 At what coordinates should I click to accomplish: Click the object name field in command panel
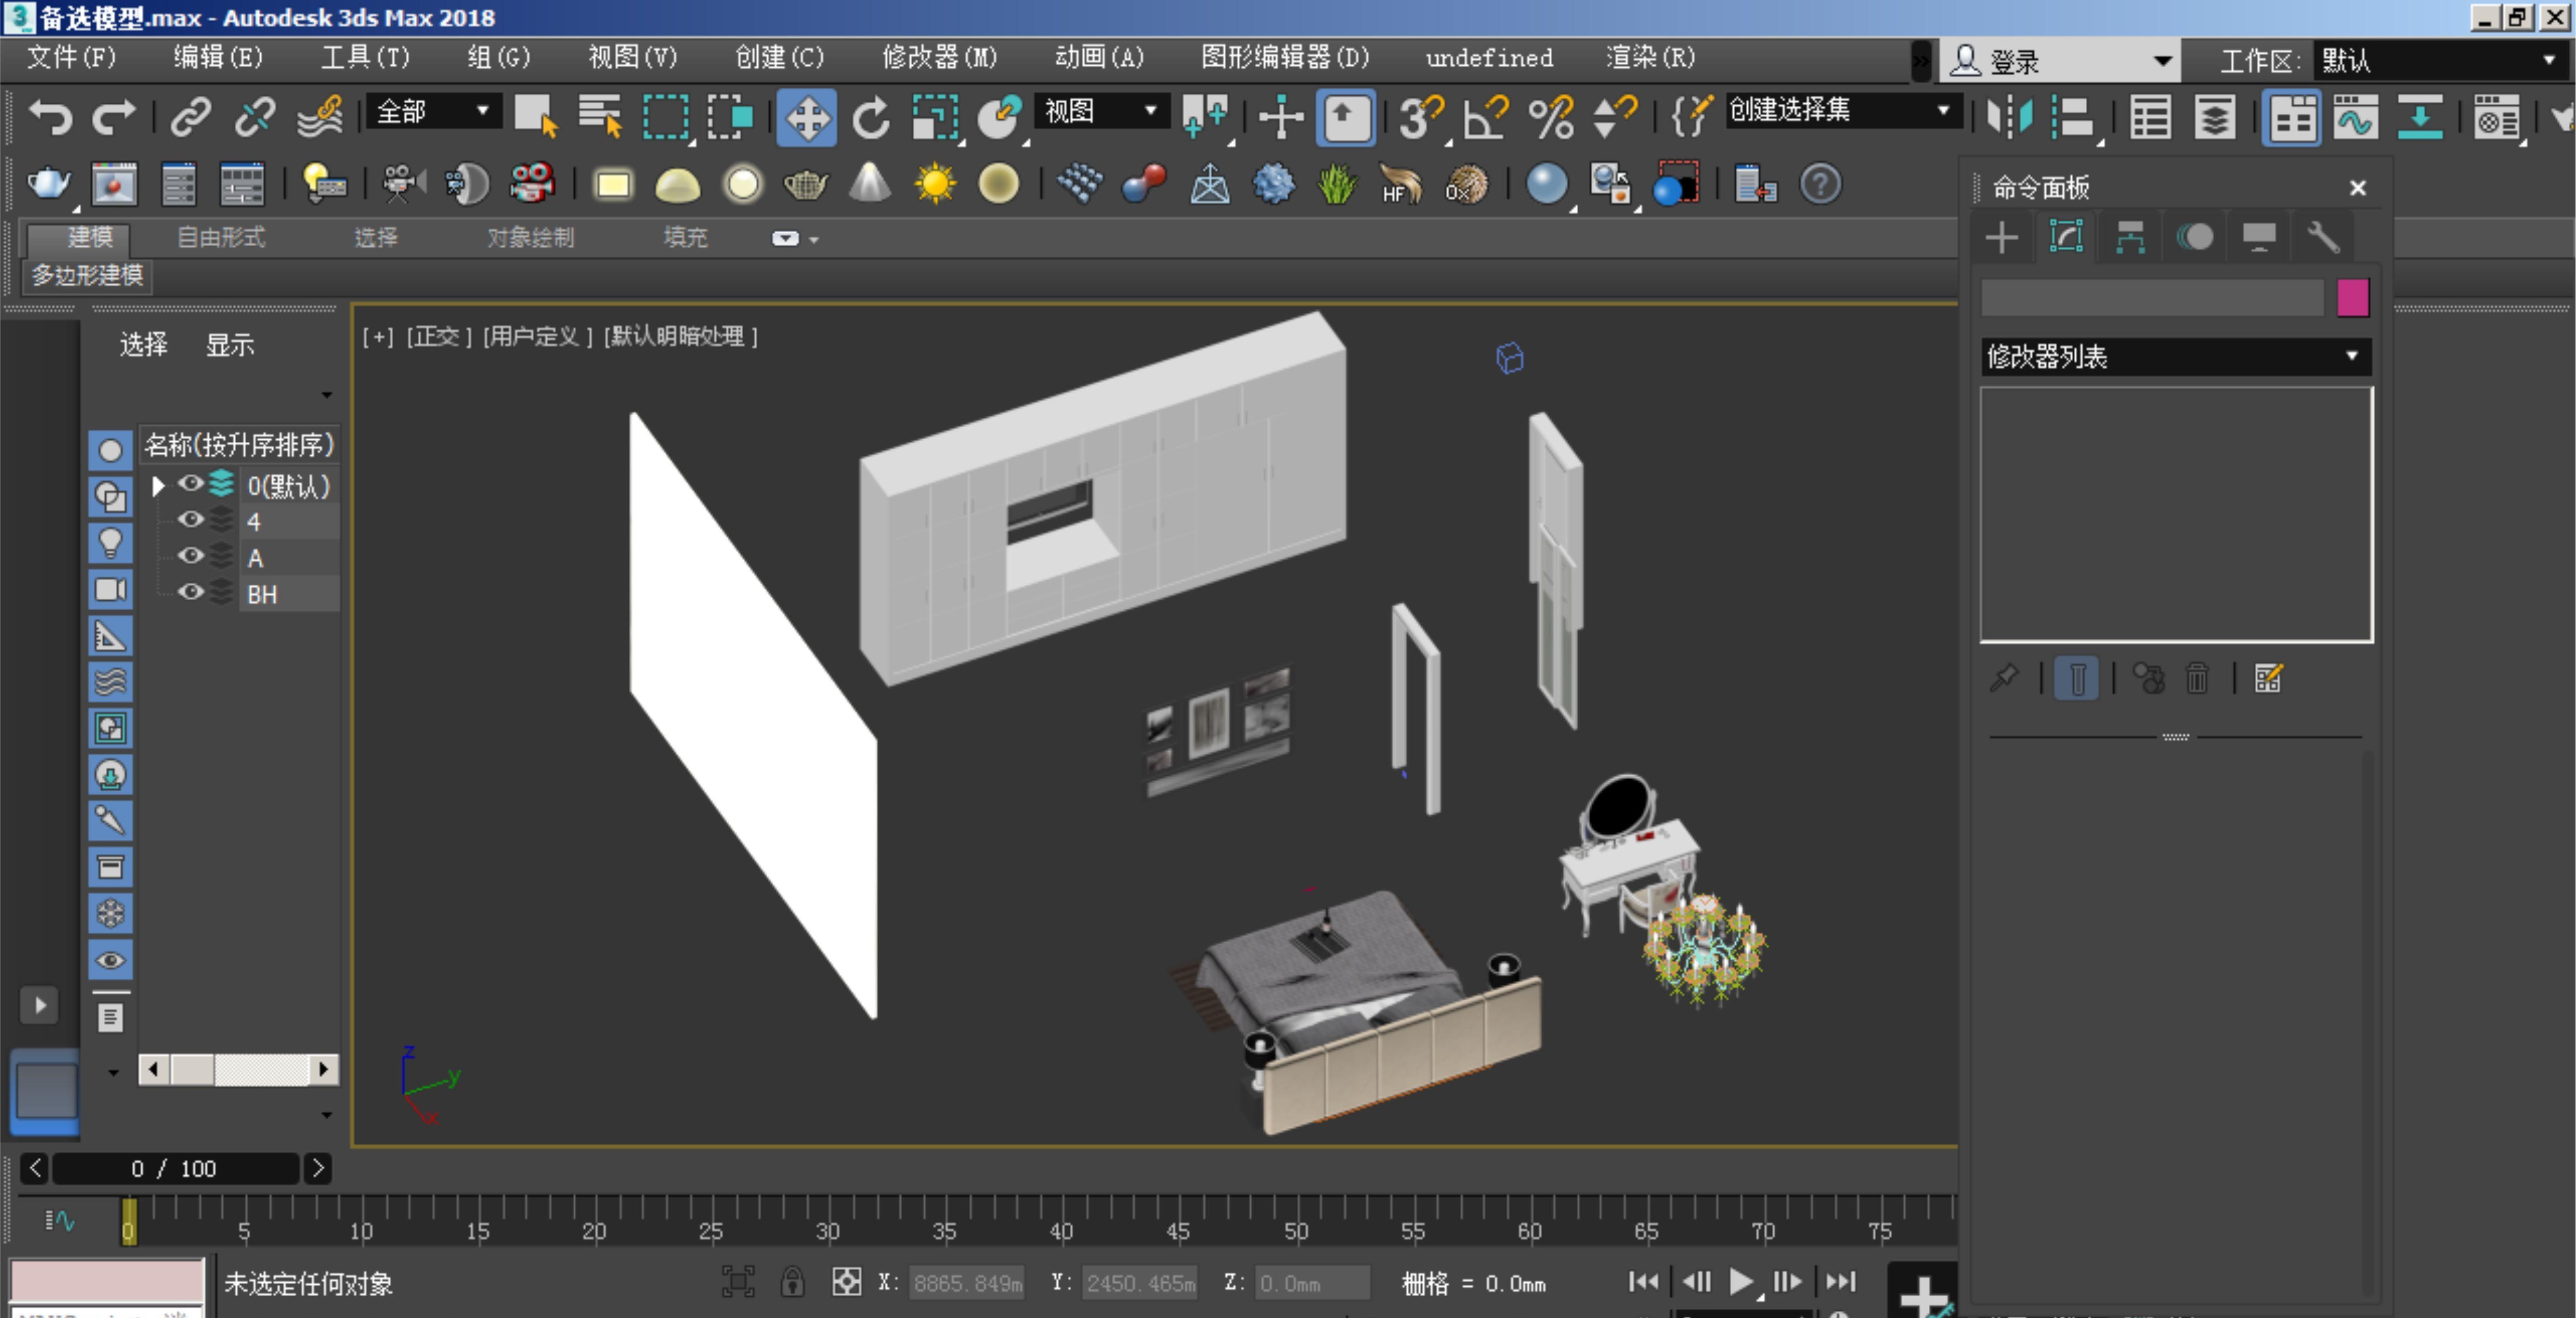2152,298
